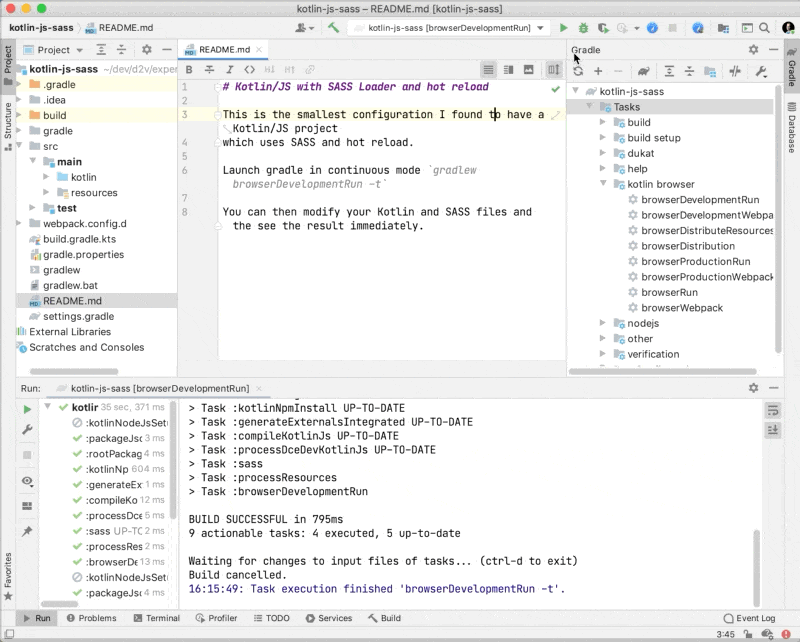Apply italic formatting
The height and width of the screenshot is (642, 800).
pyautogui.click(x=230, y=70)
